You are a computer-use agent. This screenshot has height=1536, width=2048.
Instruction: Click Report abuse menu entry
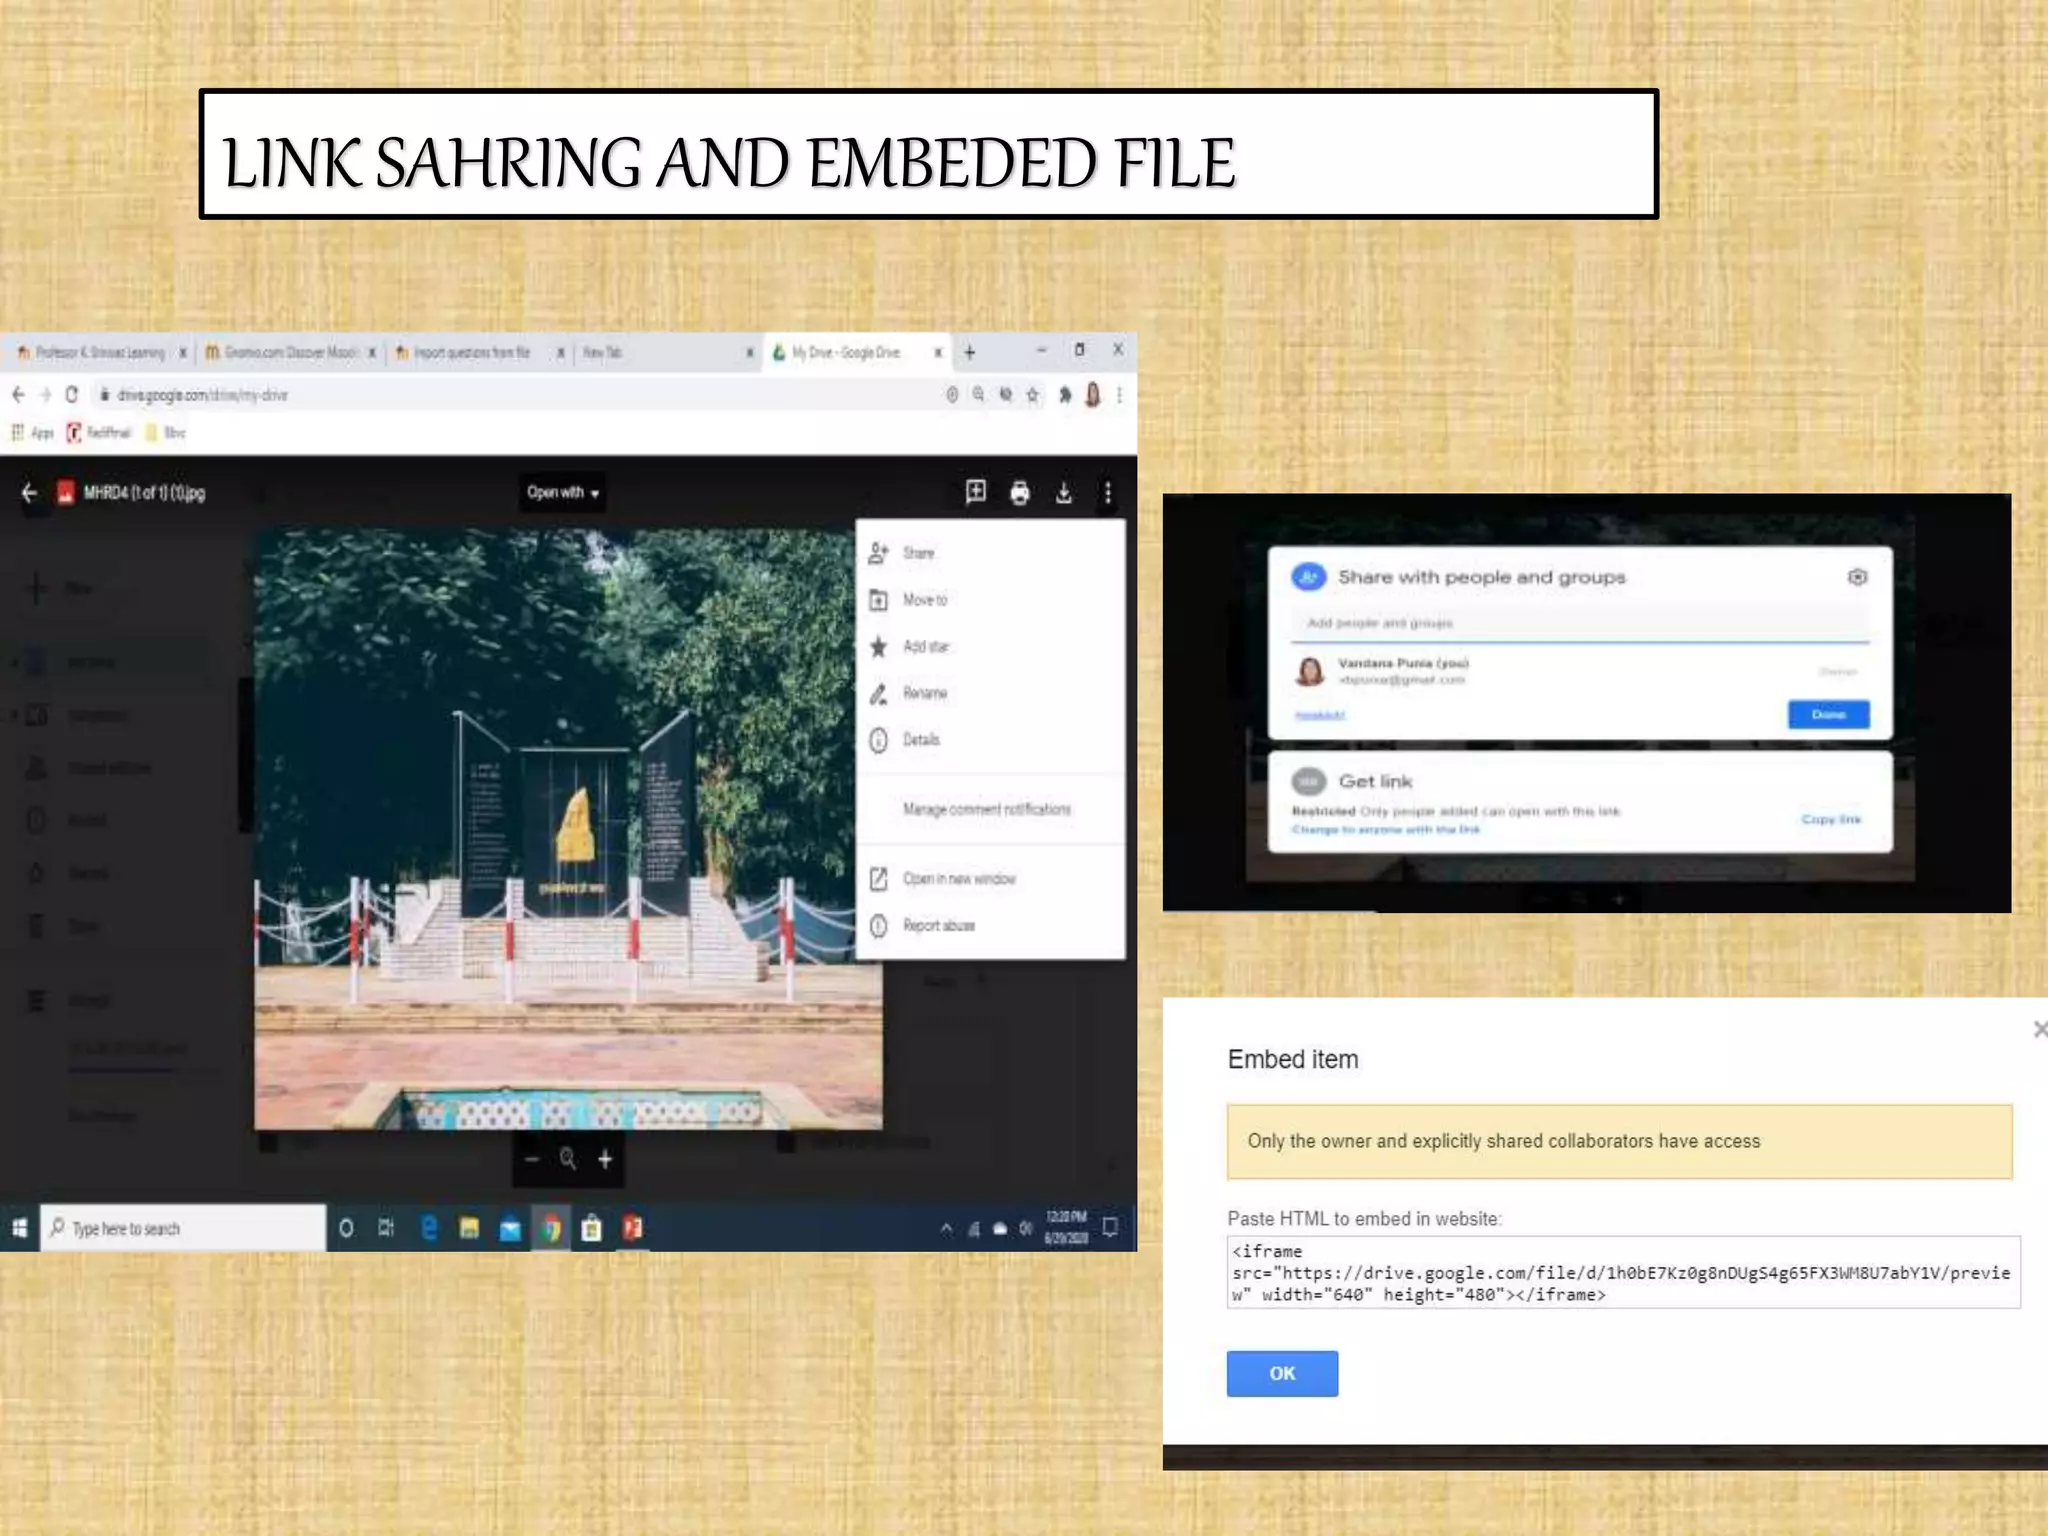tap(938, 925)
